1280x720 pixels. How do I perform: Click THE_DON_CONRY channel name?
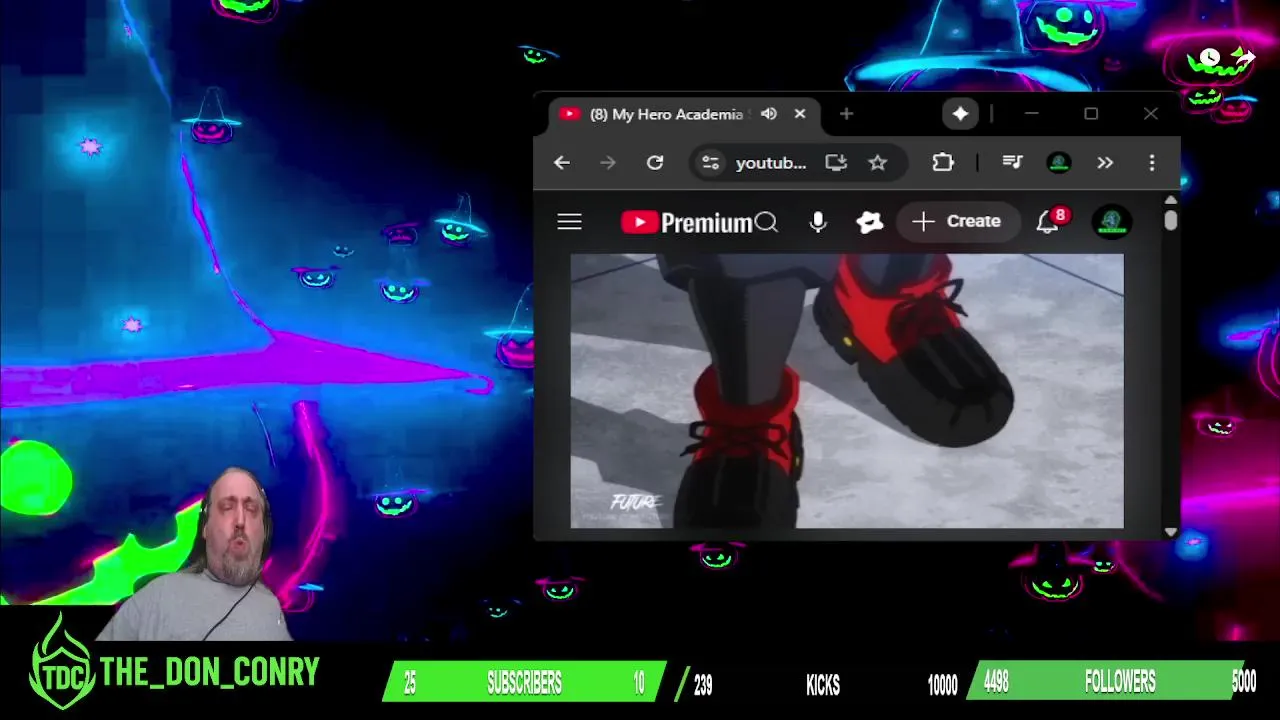(209, 672)
